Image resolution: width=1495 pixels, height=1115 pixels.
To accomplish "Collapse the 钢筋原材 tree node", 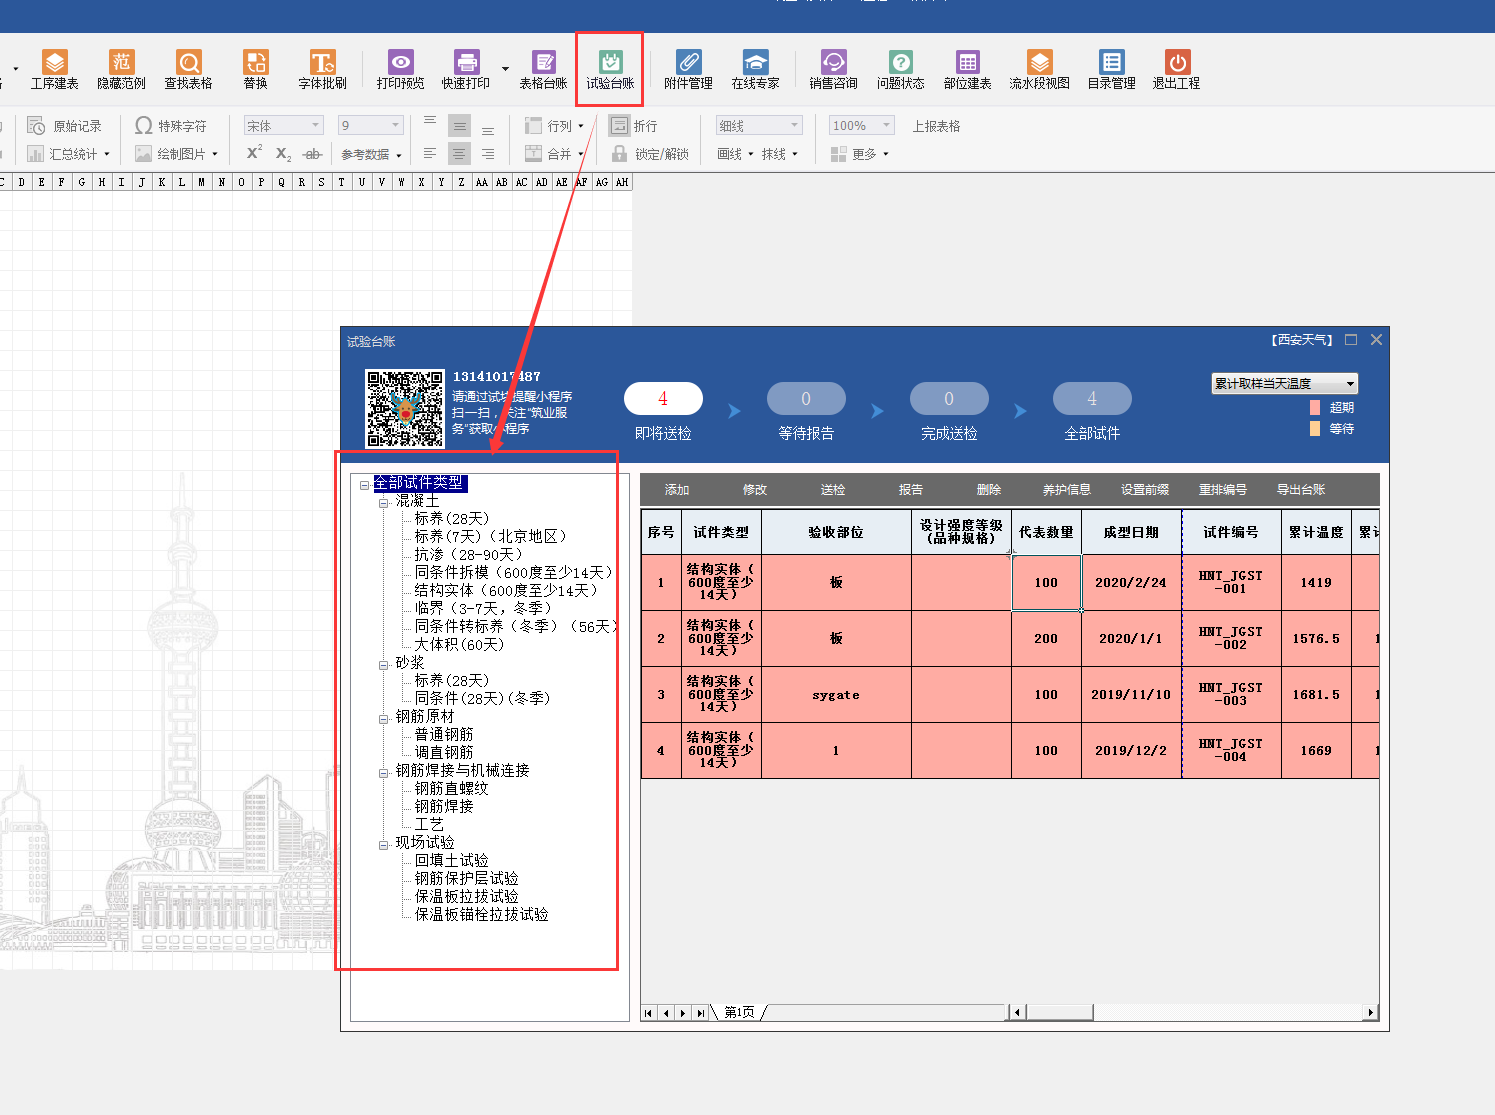I will click(384, 718).
